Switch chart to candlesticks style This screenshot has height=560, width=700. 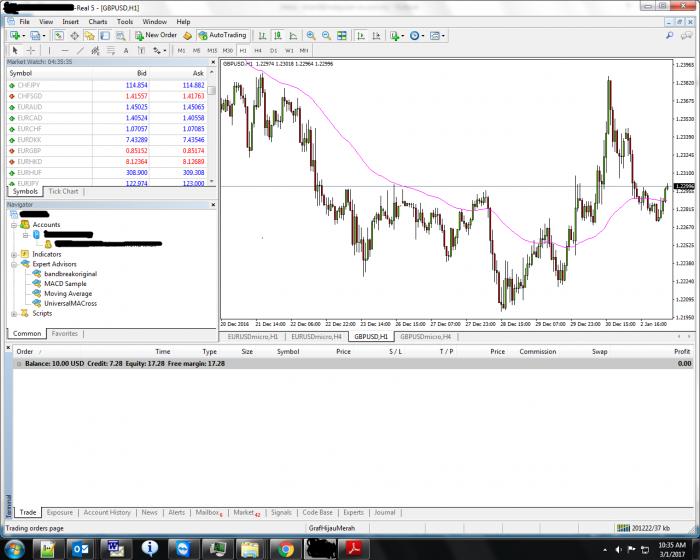tap(278, 36)
